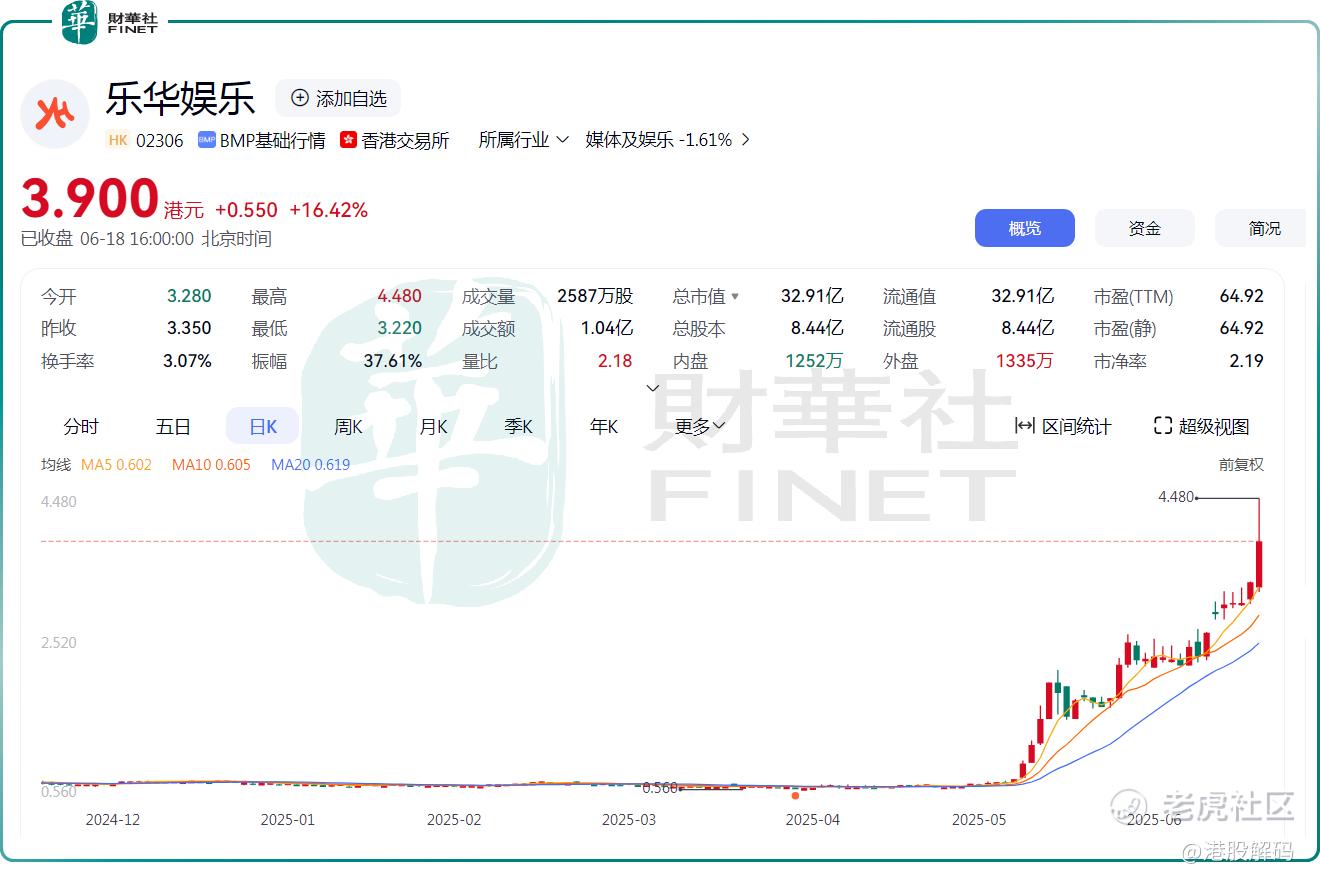Switch to the 简况 tab

(x=1262, y=228)
